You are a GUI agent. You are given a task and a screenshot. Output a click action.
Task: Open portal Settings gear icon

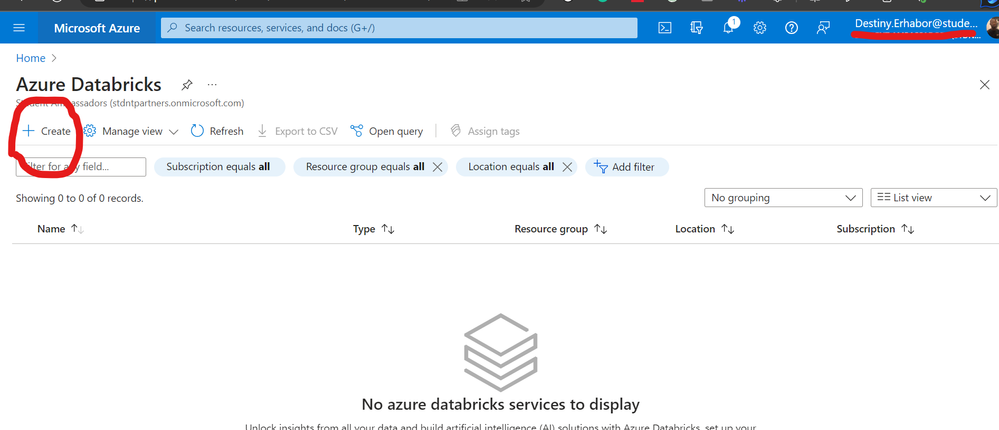click(x=759, y=28)
